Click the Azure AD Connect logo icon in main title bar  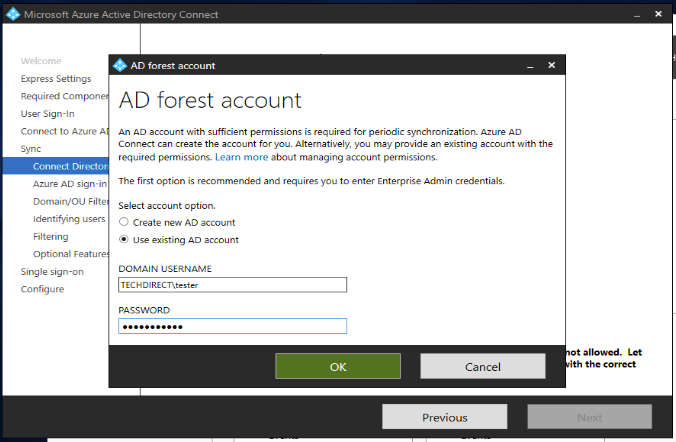click(13, 14)
